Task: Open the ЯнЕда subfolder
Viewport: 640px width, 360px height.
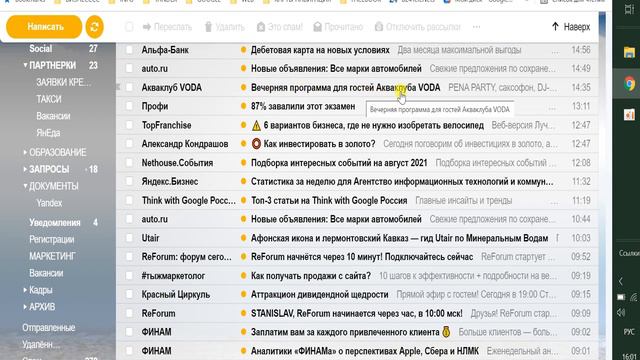Action: coord(48,133)
